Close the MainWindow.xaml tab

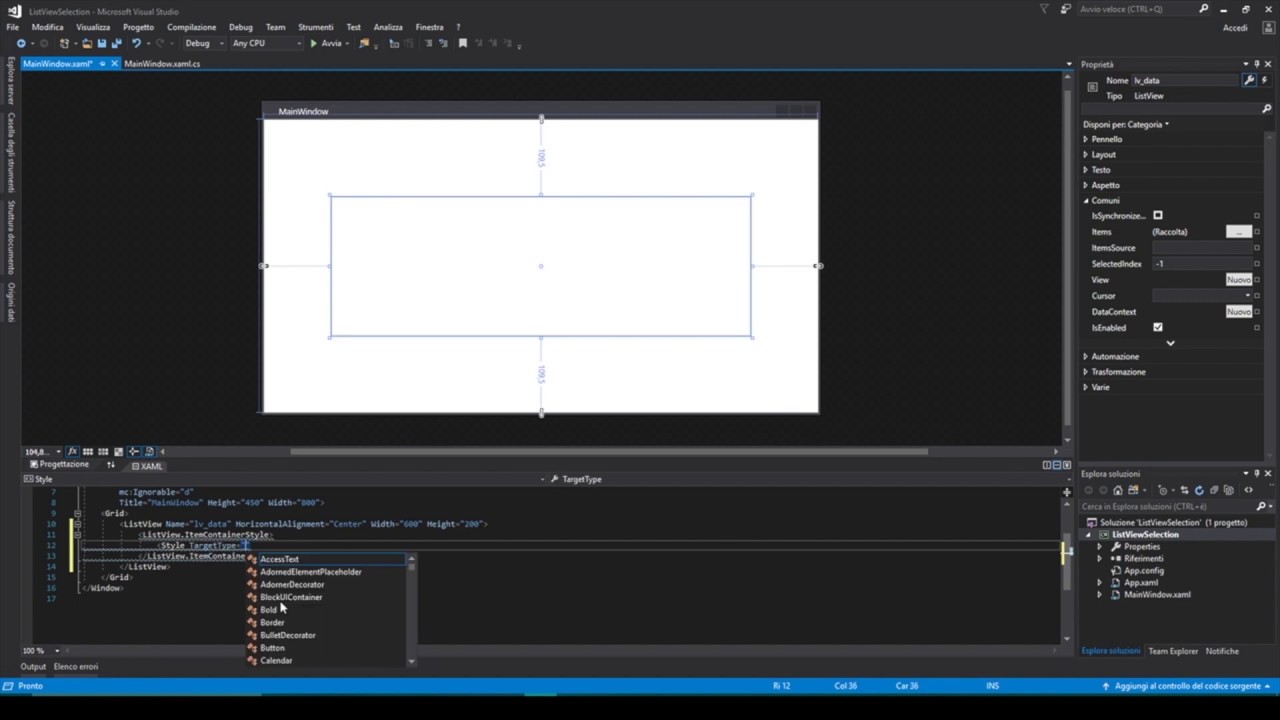coord(115,63)
